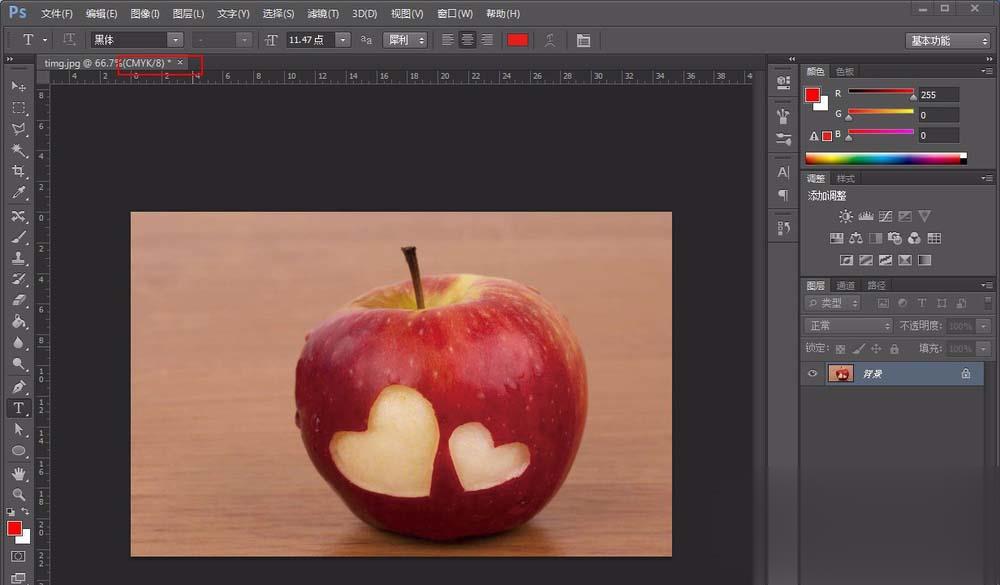
Task: Select the Eyedropper tool
Action: tap(18, 193)
